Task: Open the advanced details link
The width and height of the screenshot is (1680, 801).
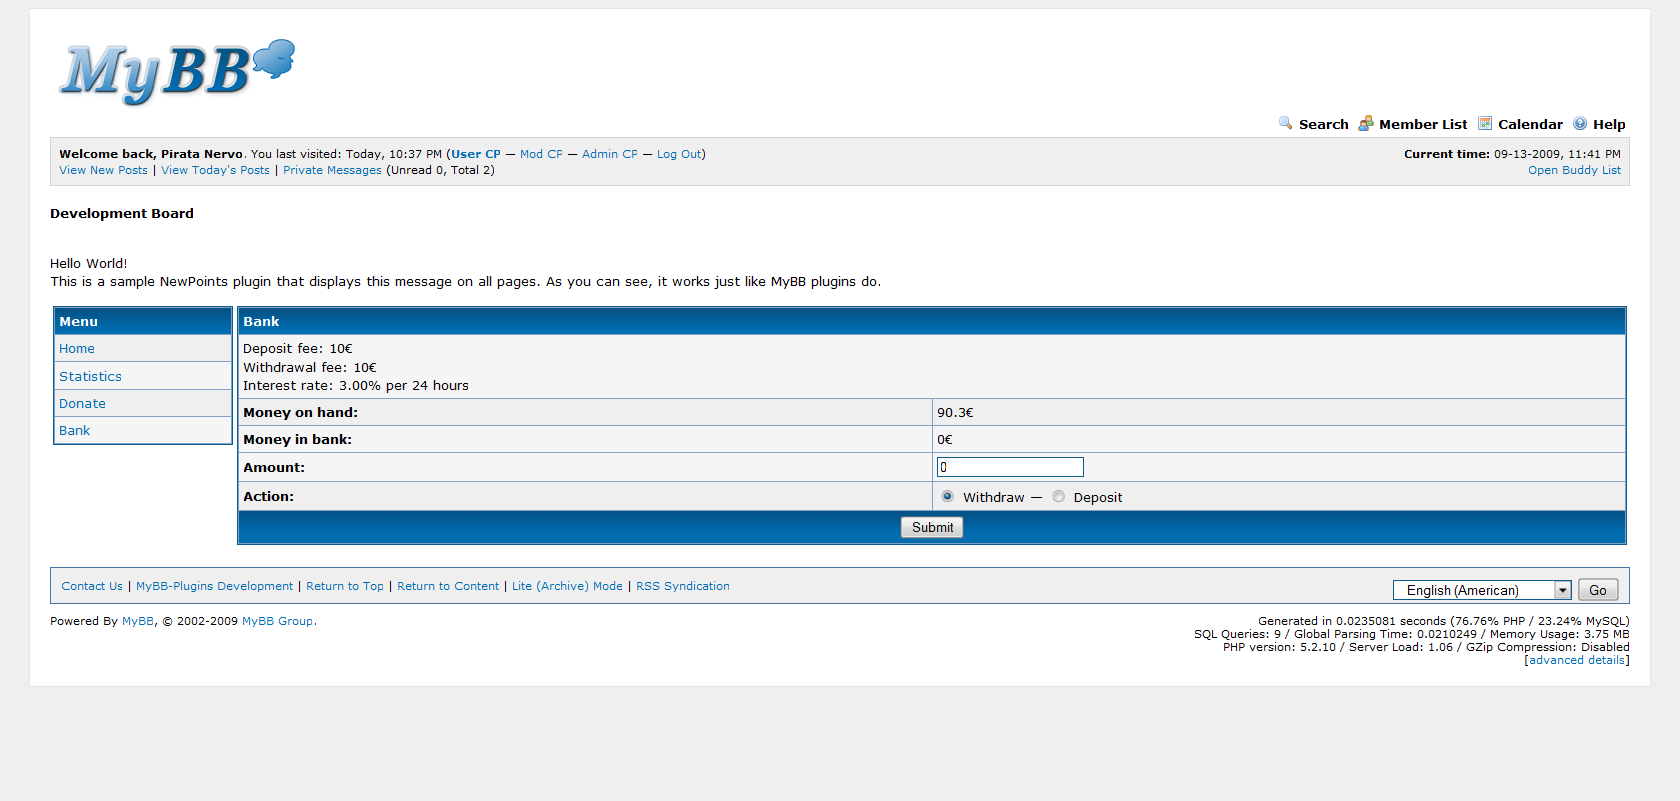Action: pyautogui.click(x=1577, y=660)
